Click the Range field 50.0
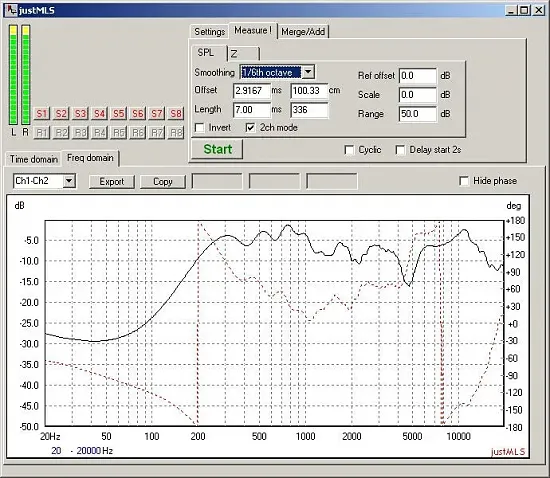Image resolution: width=550 pixels, height=478 pixels. tap(418, 114)
